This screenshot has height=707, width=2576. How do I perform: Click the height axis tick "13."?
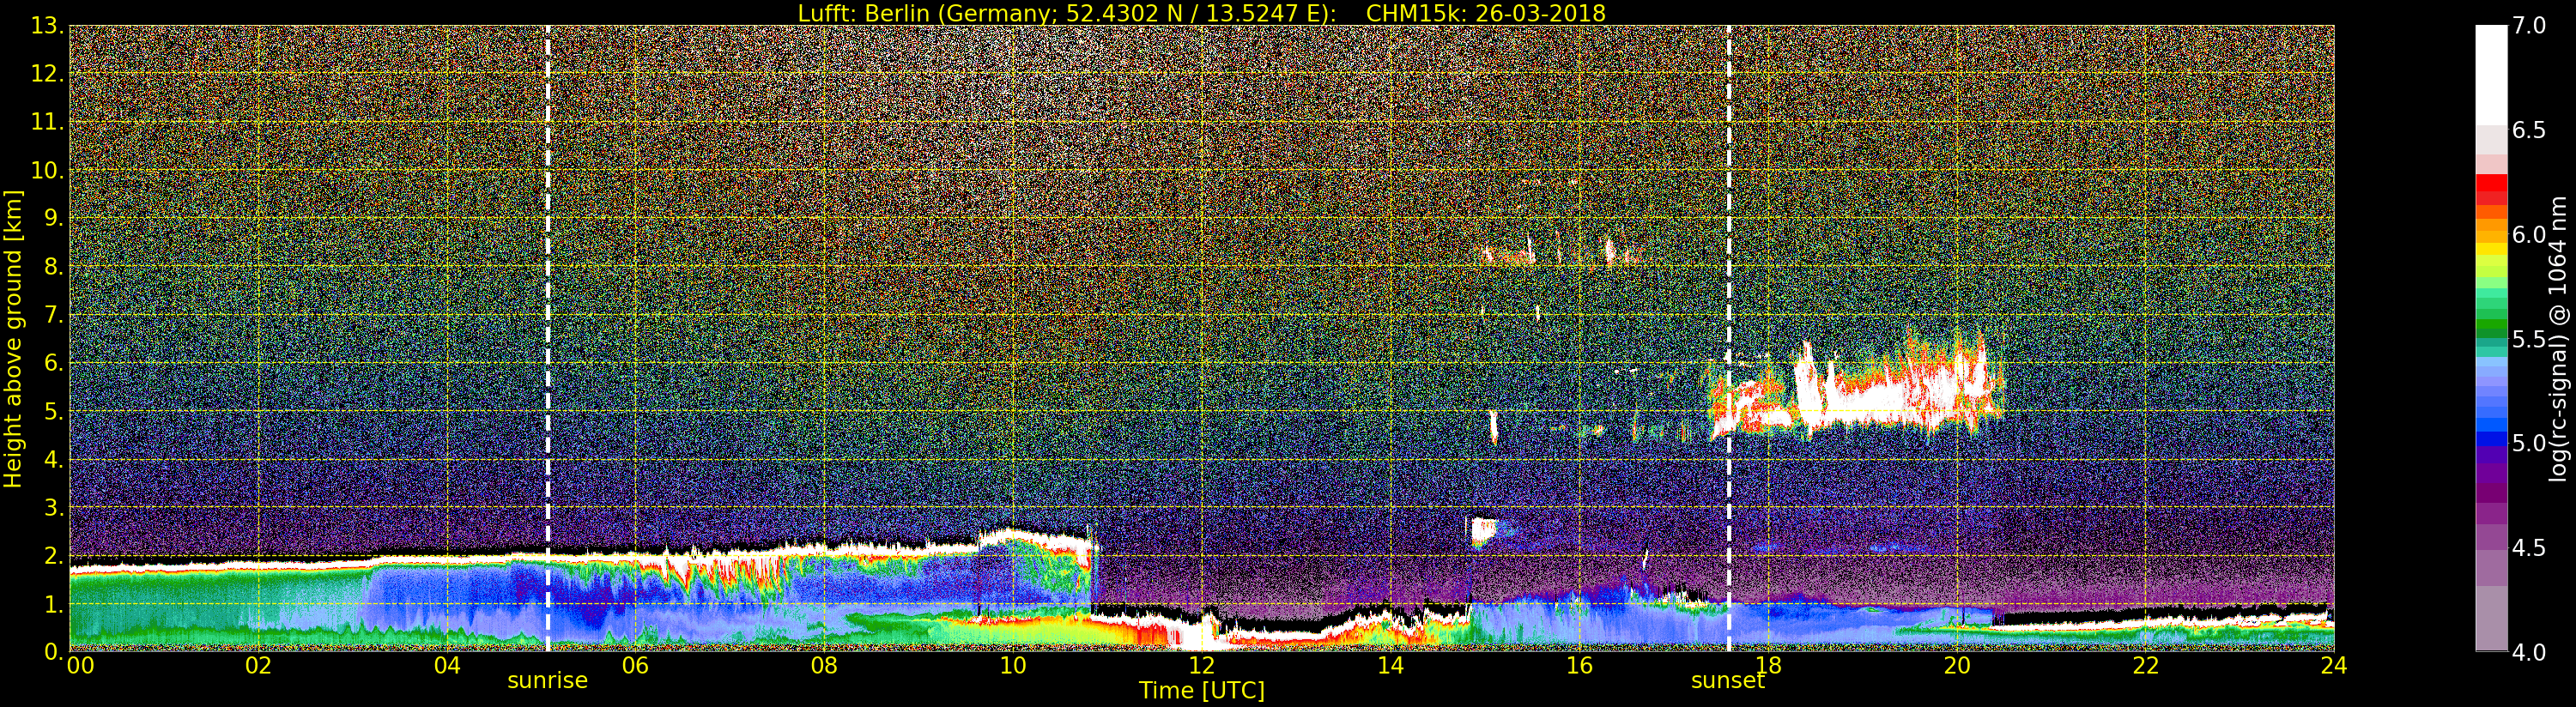click(x=47, y=26)
